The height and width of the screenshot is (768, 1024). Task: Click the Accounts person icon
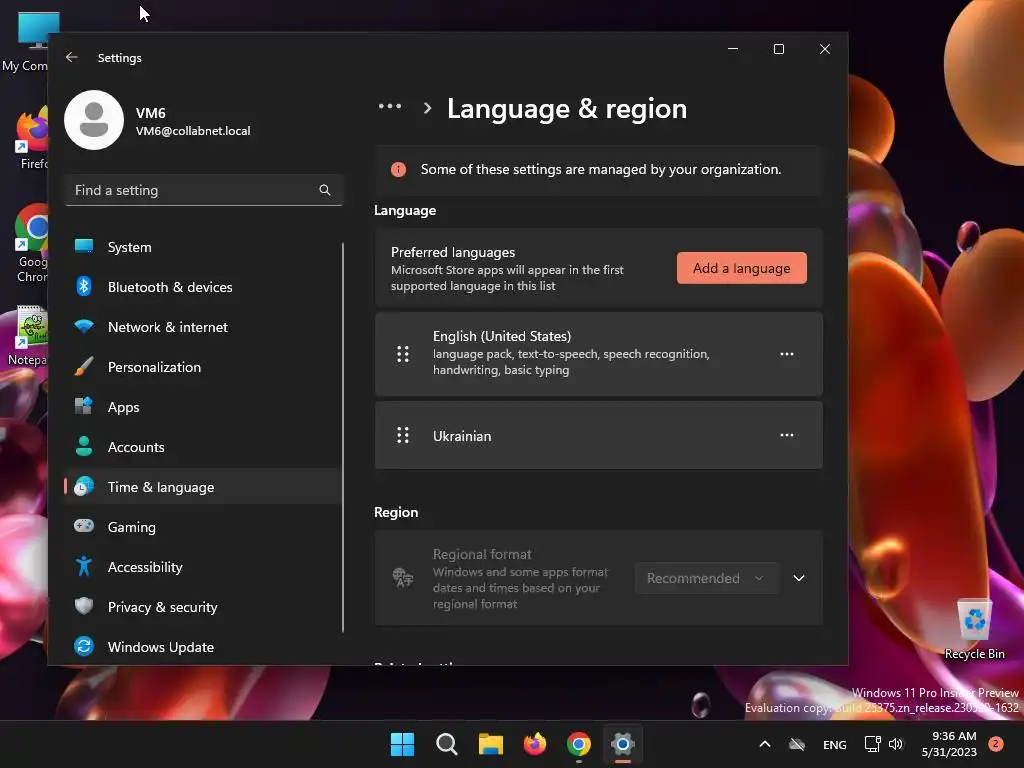click(x=84, y=446)
